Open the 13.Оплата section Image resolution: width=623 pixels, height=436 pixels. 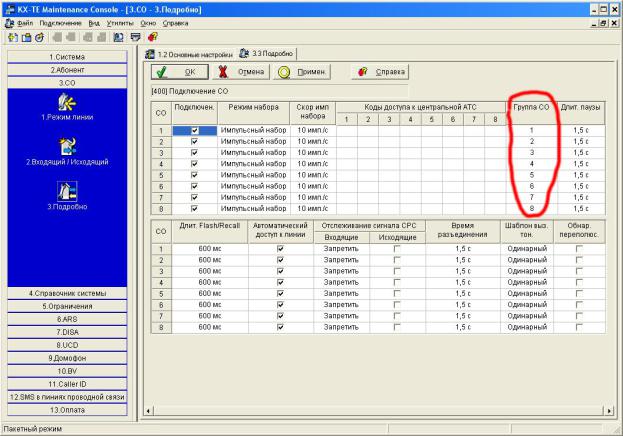click(x=67, y=410)
